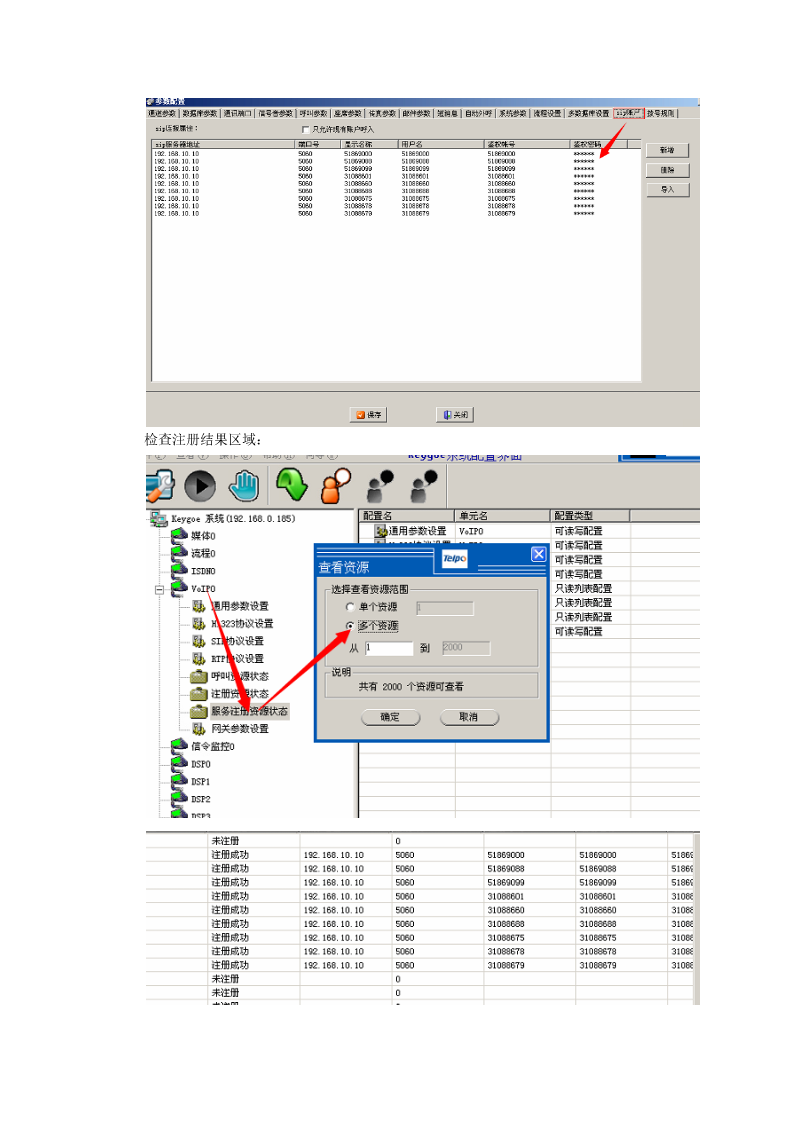Click the 到 end value field showing 2000
Image resolution: width=794 pixels, height=1123 pixels.
[466, 648]
